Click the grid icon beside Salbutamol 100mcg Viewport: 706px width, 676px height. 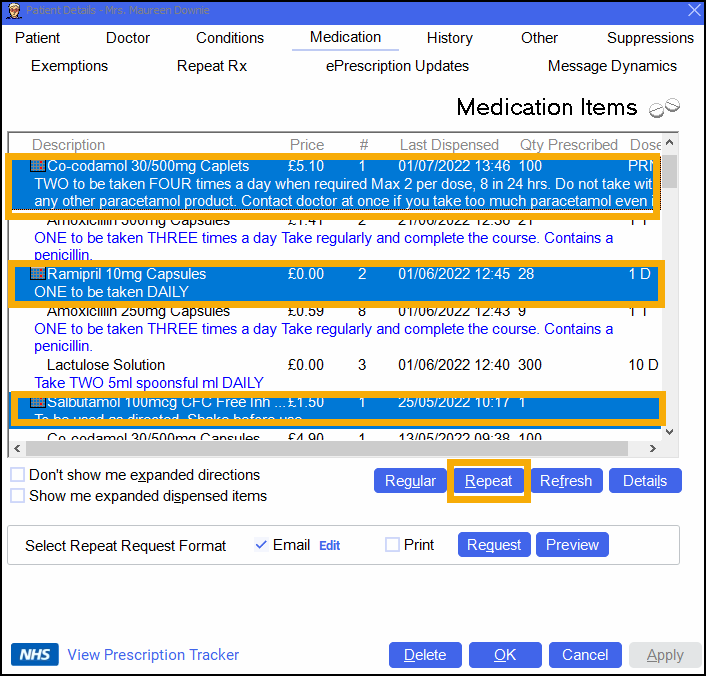[x=38, y=402]
